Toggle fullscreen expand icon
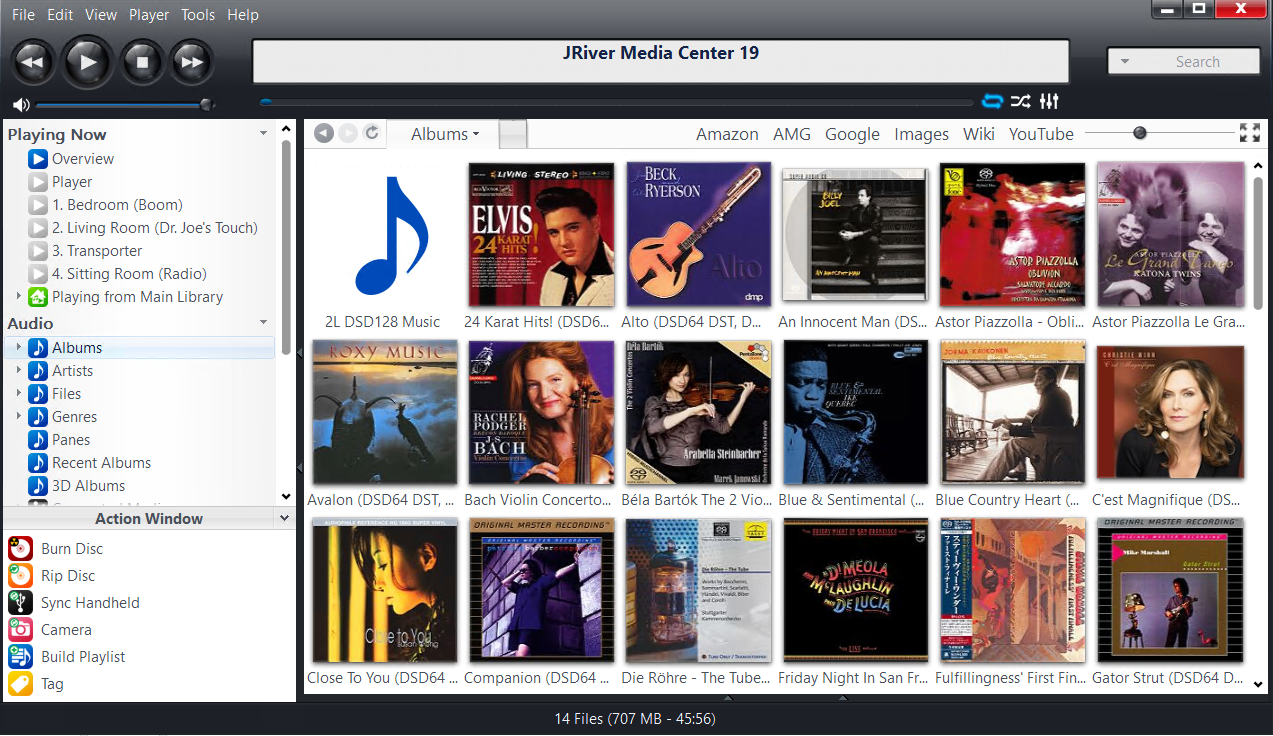The width and height of the screenshot is (1273, 736). [1249, 133]
